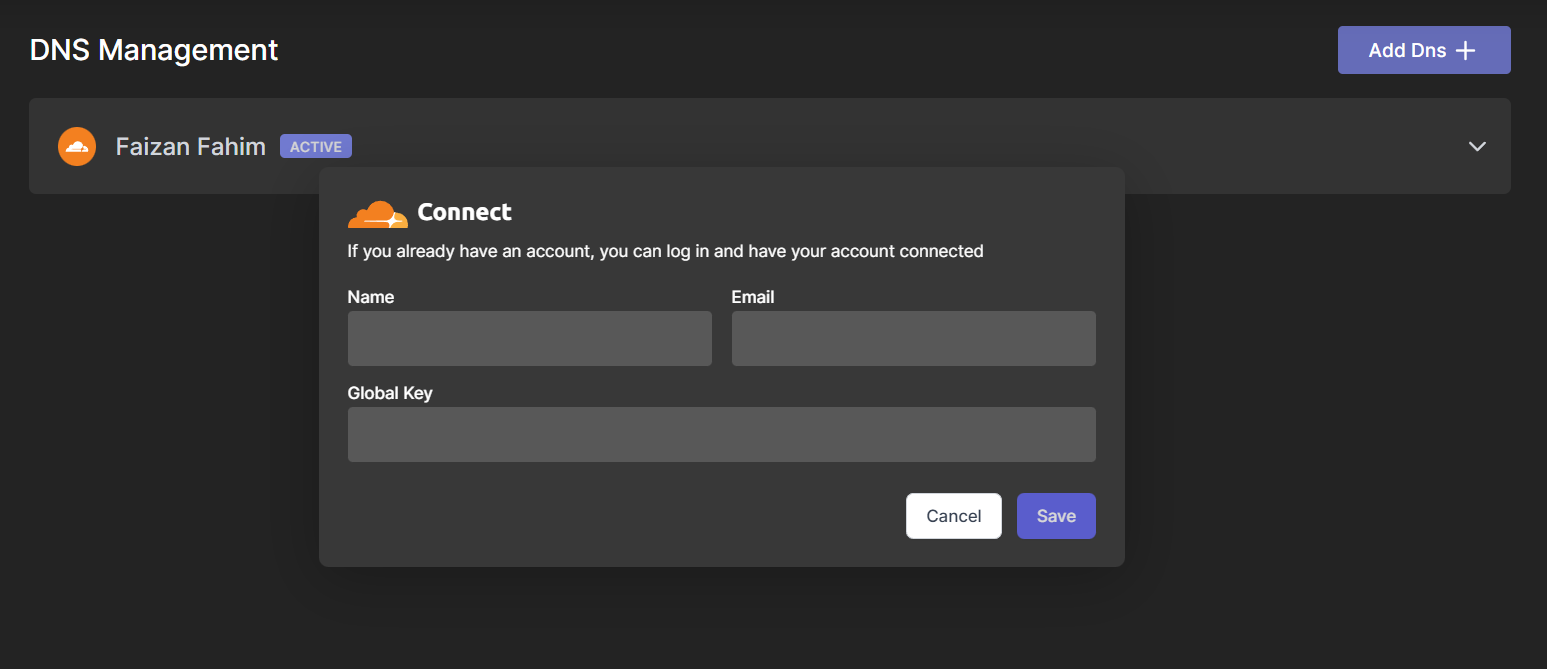Click the Add Dns button
The width and height of the screenshot is (1547, 669).
point(1424,50)
